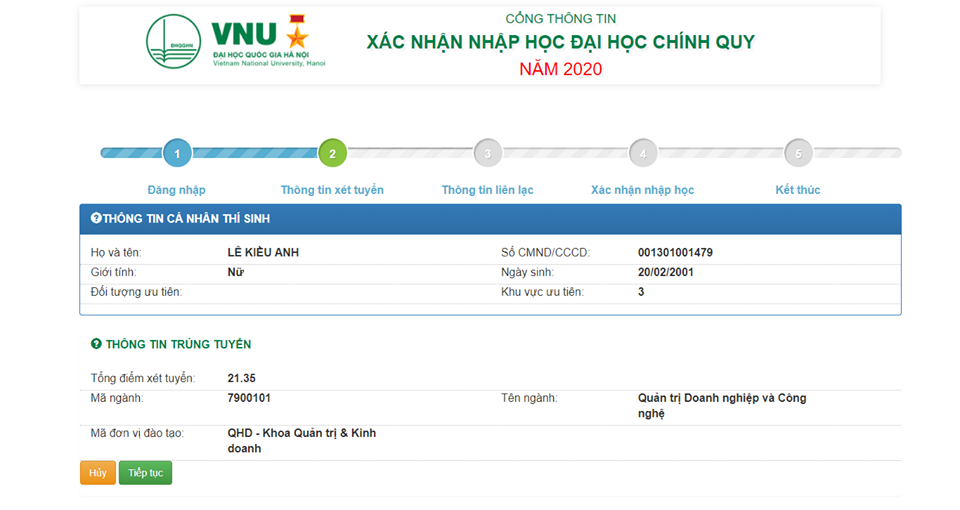Click the VNU university logo emblem
The image size is (960, 510).
point(173,42)
